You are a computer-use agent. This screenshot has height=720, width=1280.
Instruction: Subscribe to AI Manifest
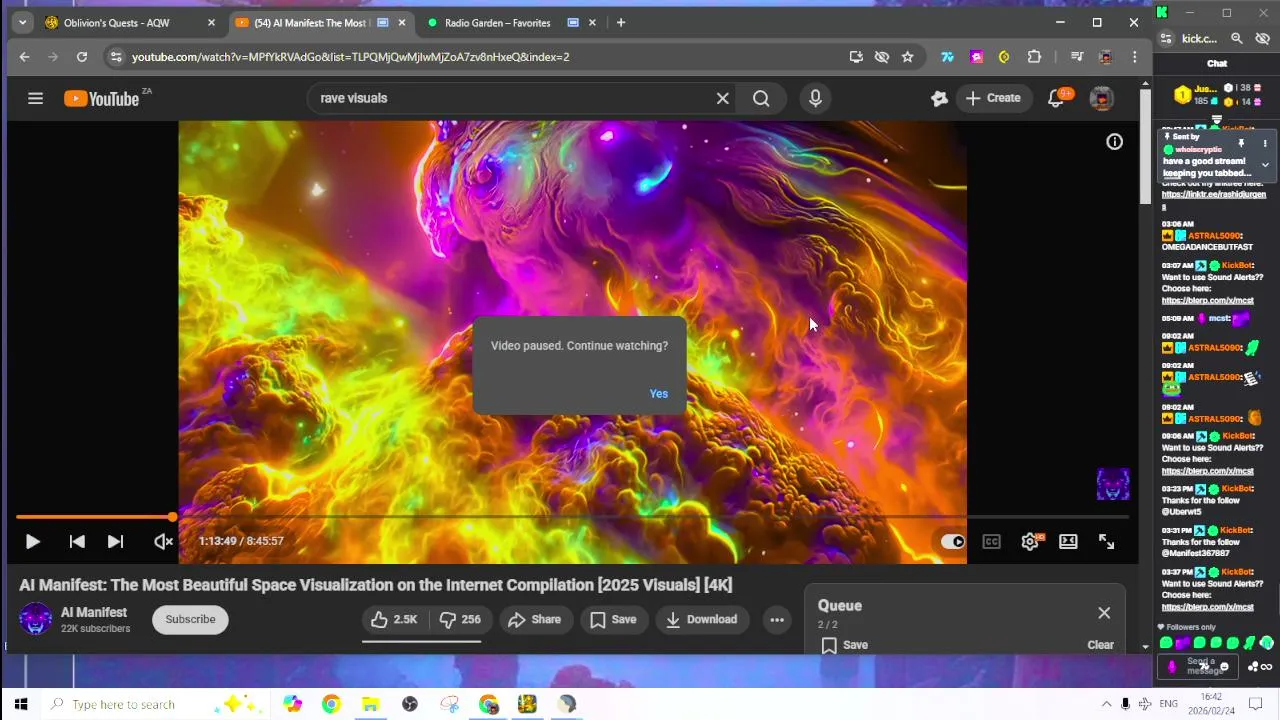[x=190, y=619]
